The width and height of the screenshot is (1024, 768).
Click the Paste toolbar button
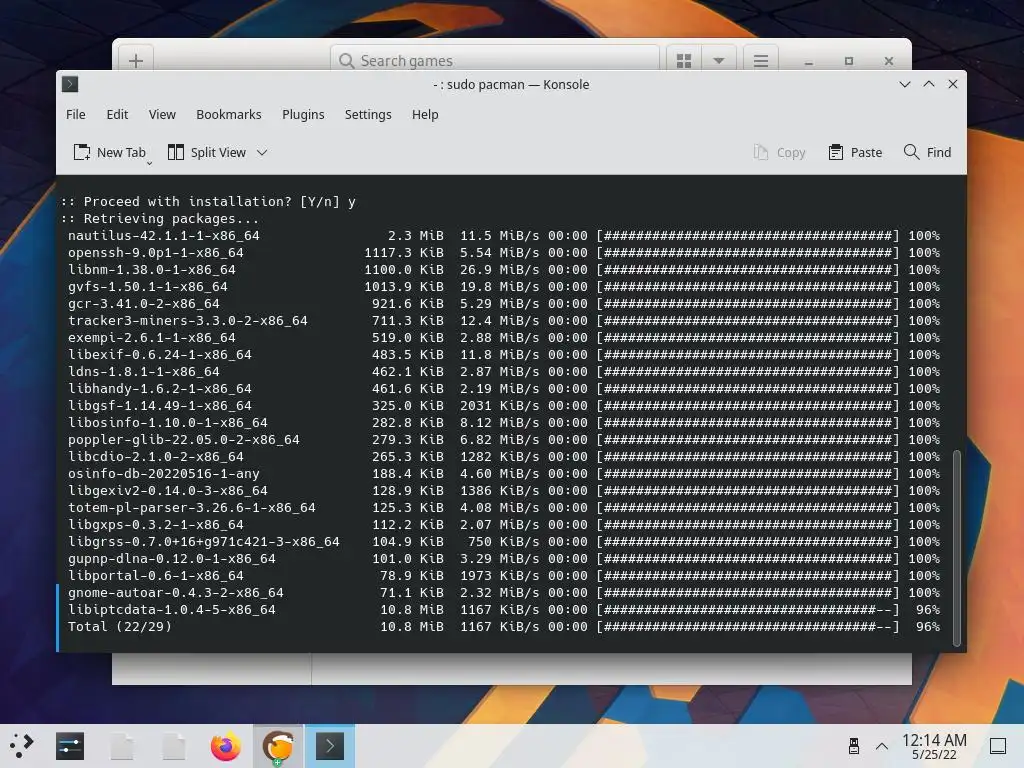coord(855,152)
